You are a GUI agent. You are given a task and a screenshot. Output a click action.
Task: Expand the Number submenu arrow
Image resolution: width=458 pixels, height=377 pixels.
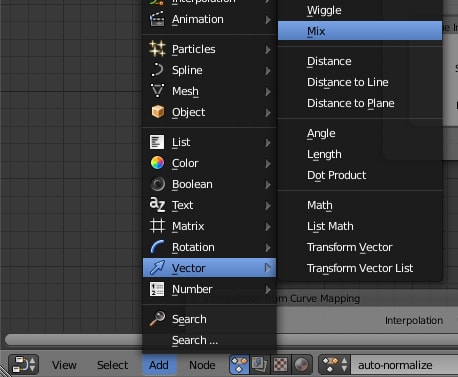pyautogui.click(x=268, y=290)
